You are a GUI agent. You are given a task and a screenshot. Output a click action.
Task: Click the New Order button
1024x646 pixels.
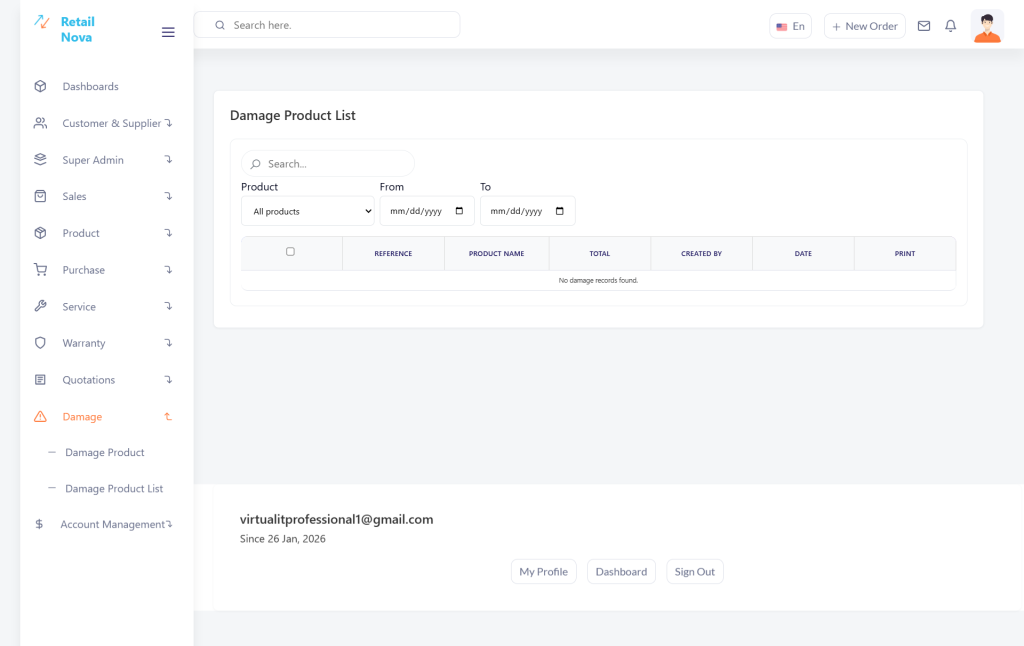point(864,26)
